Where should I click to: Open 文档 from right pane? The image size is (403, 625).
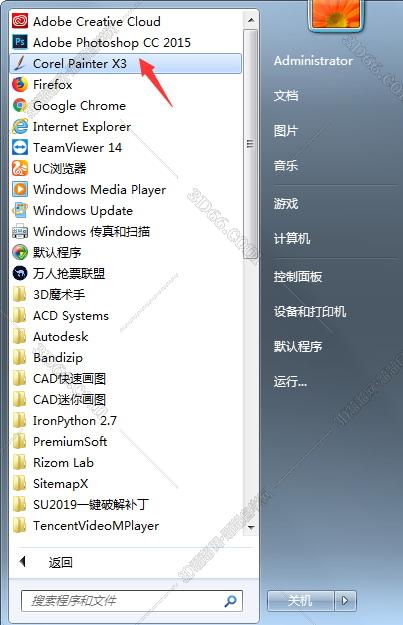286,96
